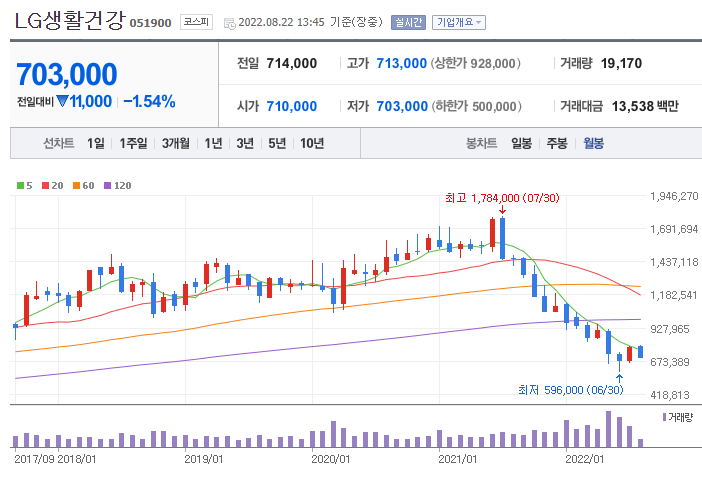Screen dimensions: 702x481
Task: Click the 최저 596,000 (06/30) low label
Action: pyautogui.click(x=570, y=390)
